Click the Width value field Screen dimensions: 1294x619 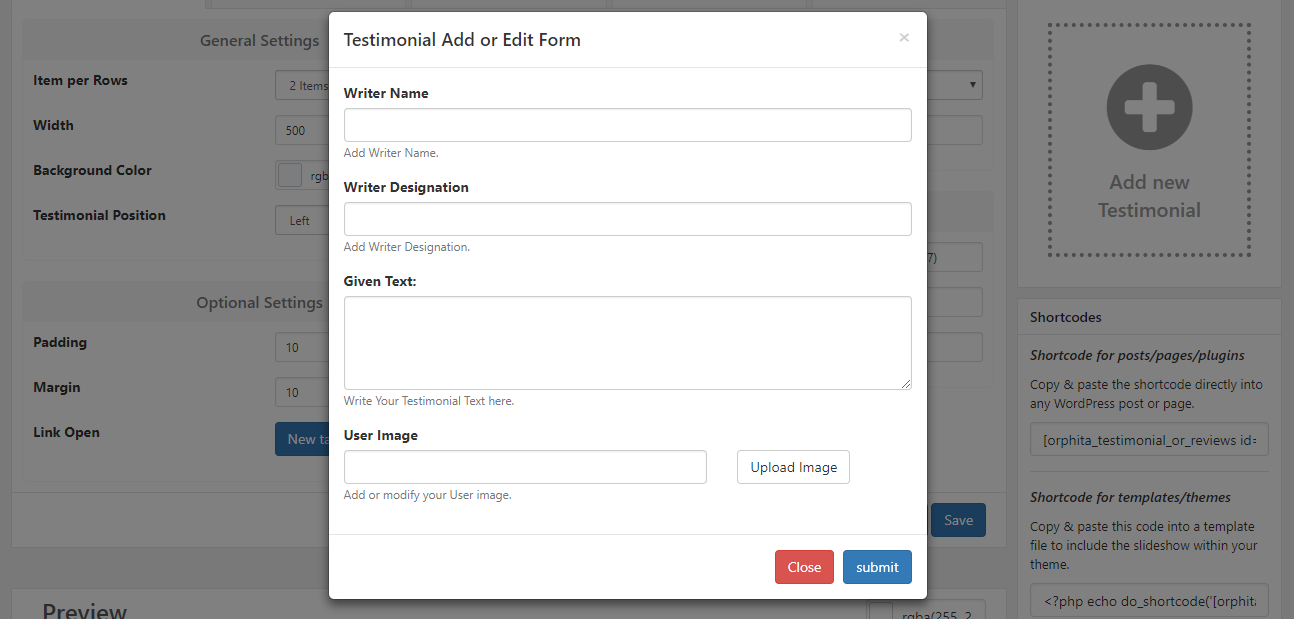coord(303,130)
